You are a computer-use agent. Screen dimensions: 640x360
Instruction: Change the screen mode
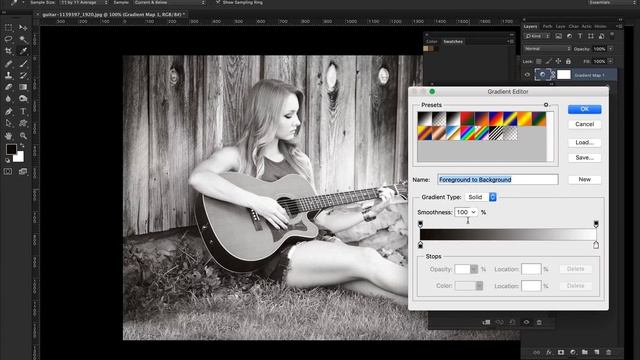[x=23, y=171]
